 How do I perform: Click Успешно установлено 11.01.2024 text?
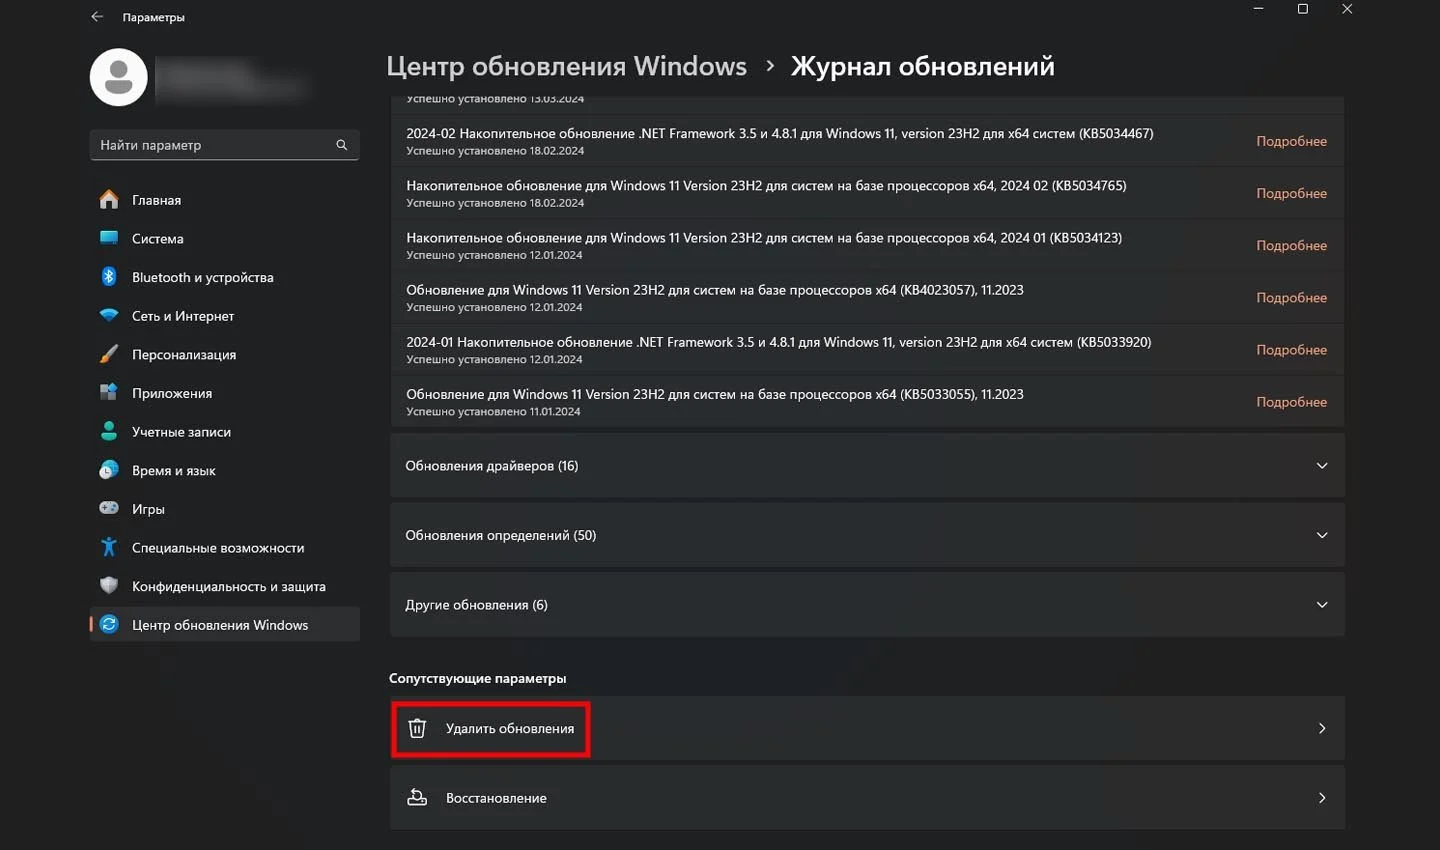[493, 411]
